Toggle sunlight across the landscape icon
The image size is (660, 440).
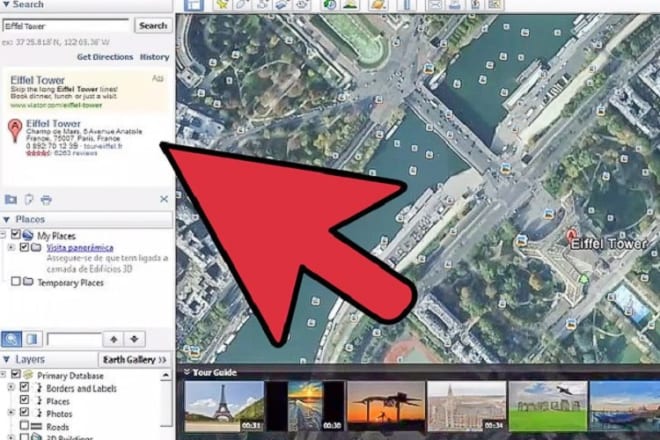click(x=351, y=5)
